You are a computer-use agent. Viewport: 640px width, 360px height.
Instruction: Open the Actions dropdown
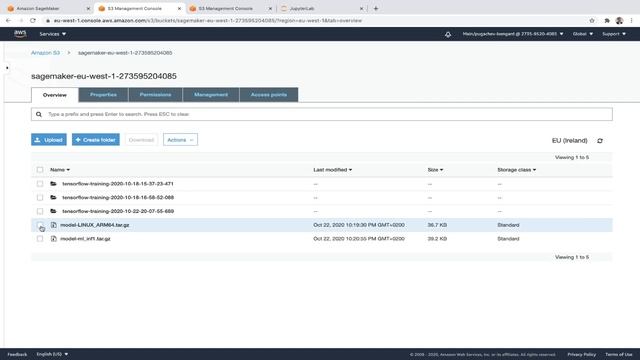[x=180, y=140]
